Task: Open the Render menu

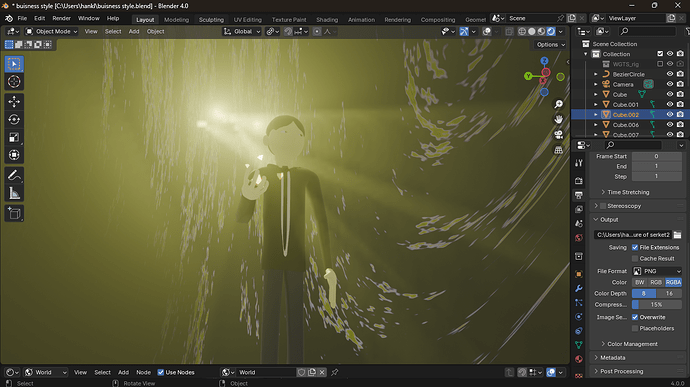Action: click(x=62, y=18)
